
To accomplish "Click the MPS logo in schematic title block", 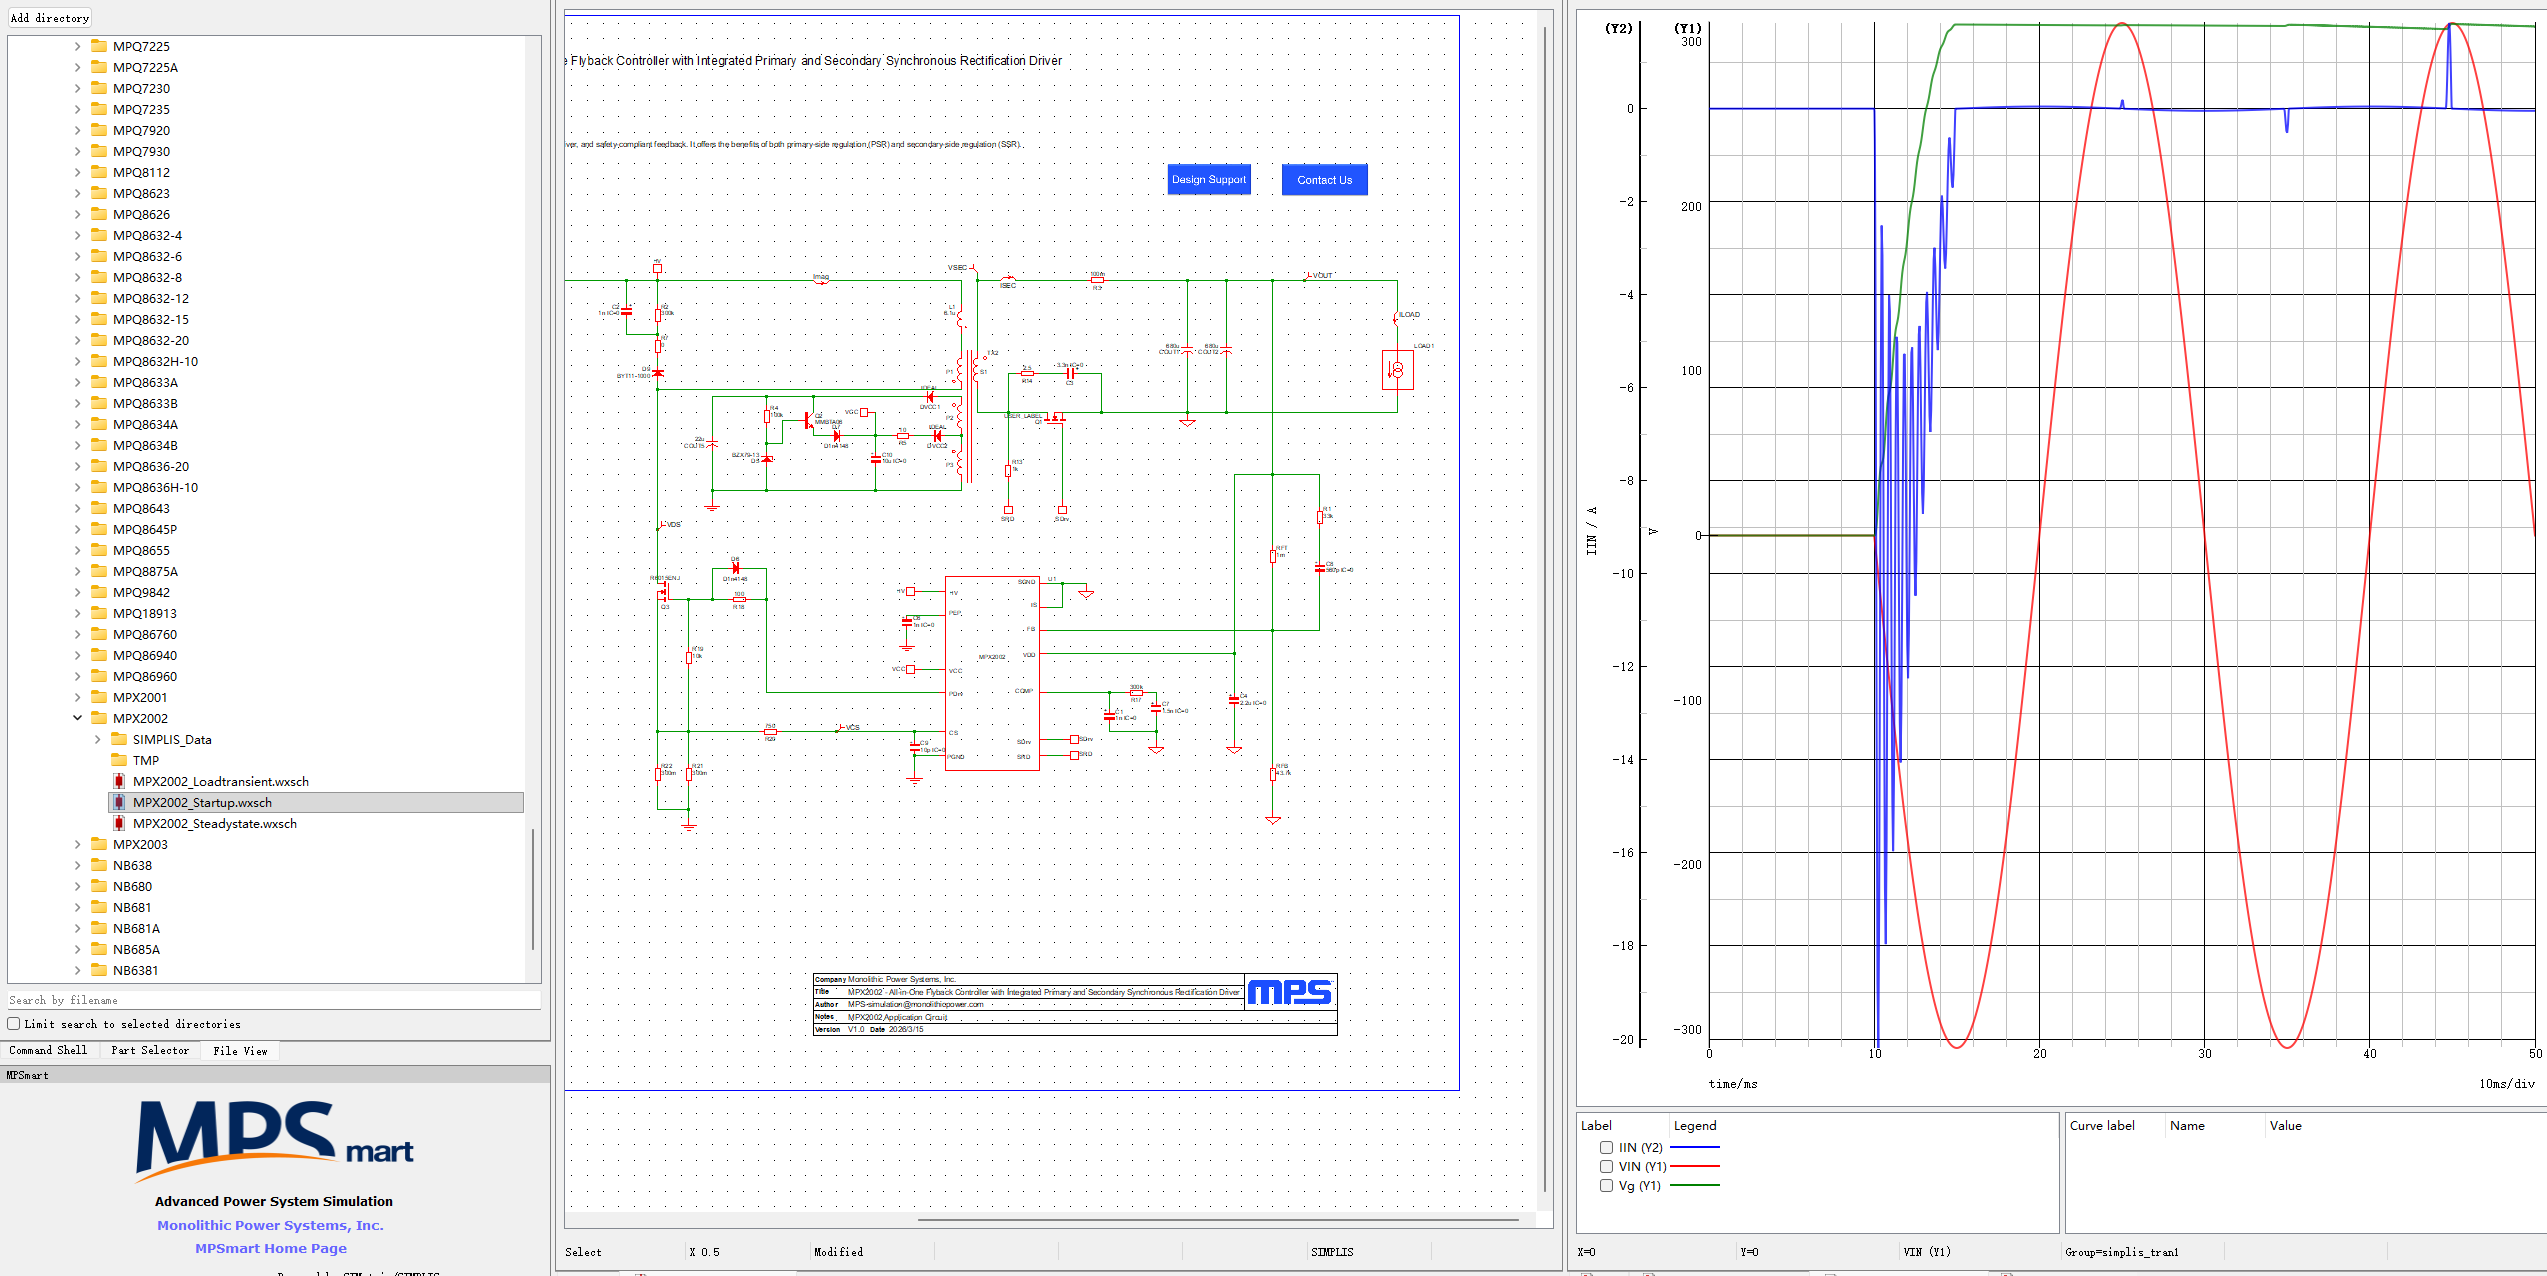I will pyautogui.click(x=1290, y=992).
